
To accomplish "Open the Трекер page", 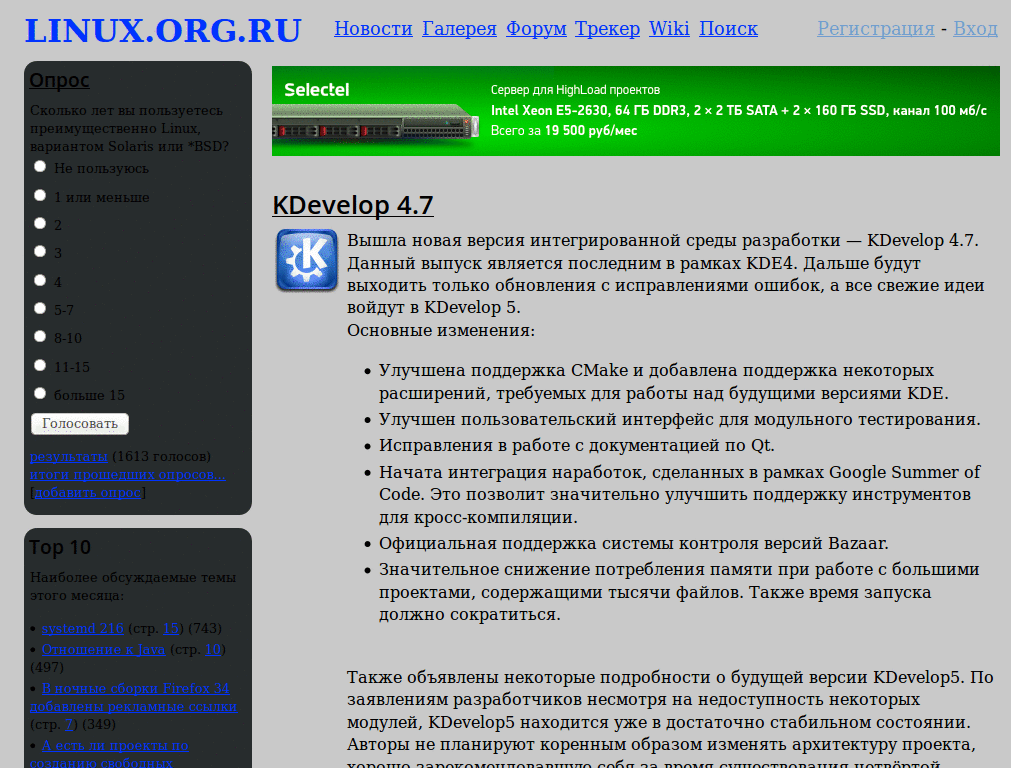I will pyautogui.click(x=607, y=29).
